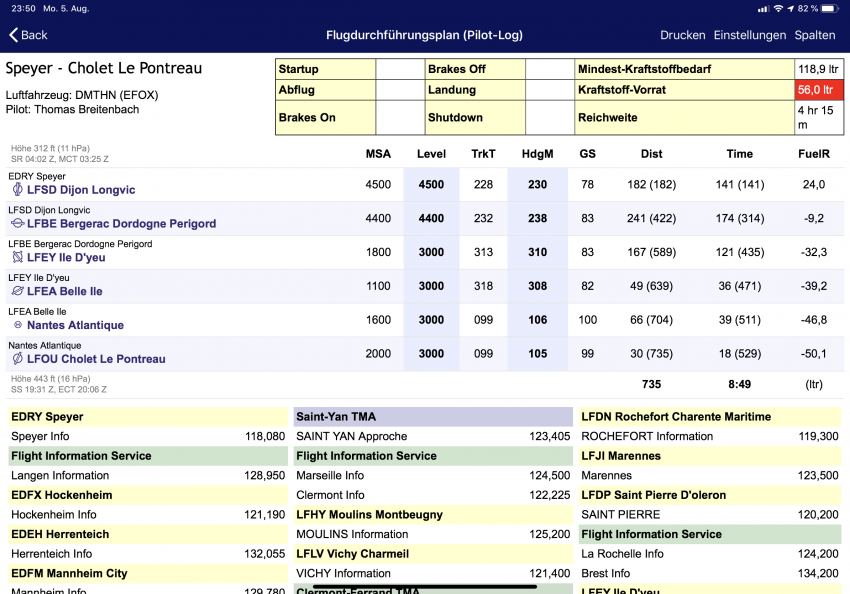Tap the empty Abflug time field
The height and width of the screenshot is (594, 850).
(400, 90)
